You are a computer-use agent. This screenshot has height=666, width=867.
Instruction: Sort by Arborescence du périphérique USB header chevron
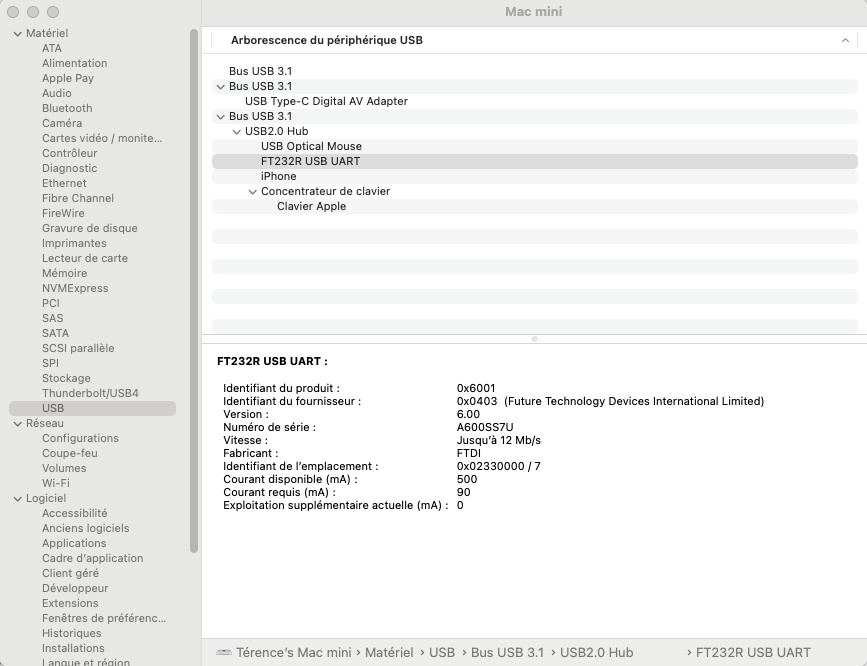(x=845, y=41)
